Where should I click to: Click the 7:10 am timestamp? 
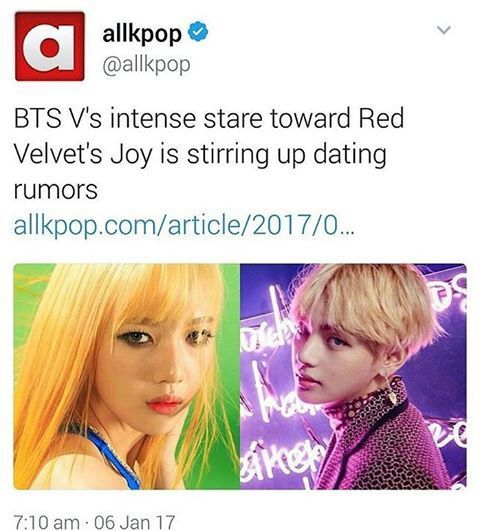pyautogui.click(x=46, y=522)
